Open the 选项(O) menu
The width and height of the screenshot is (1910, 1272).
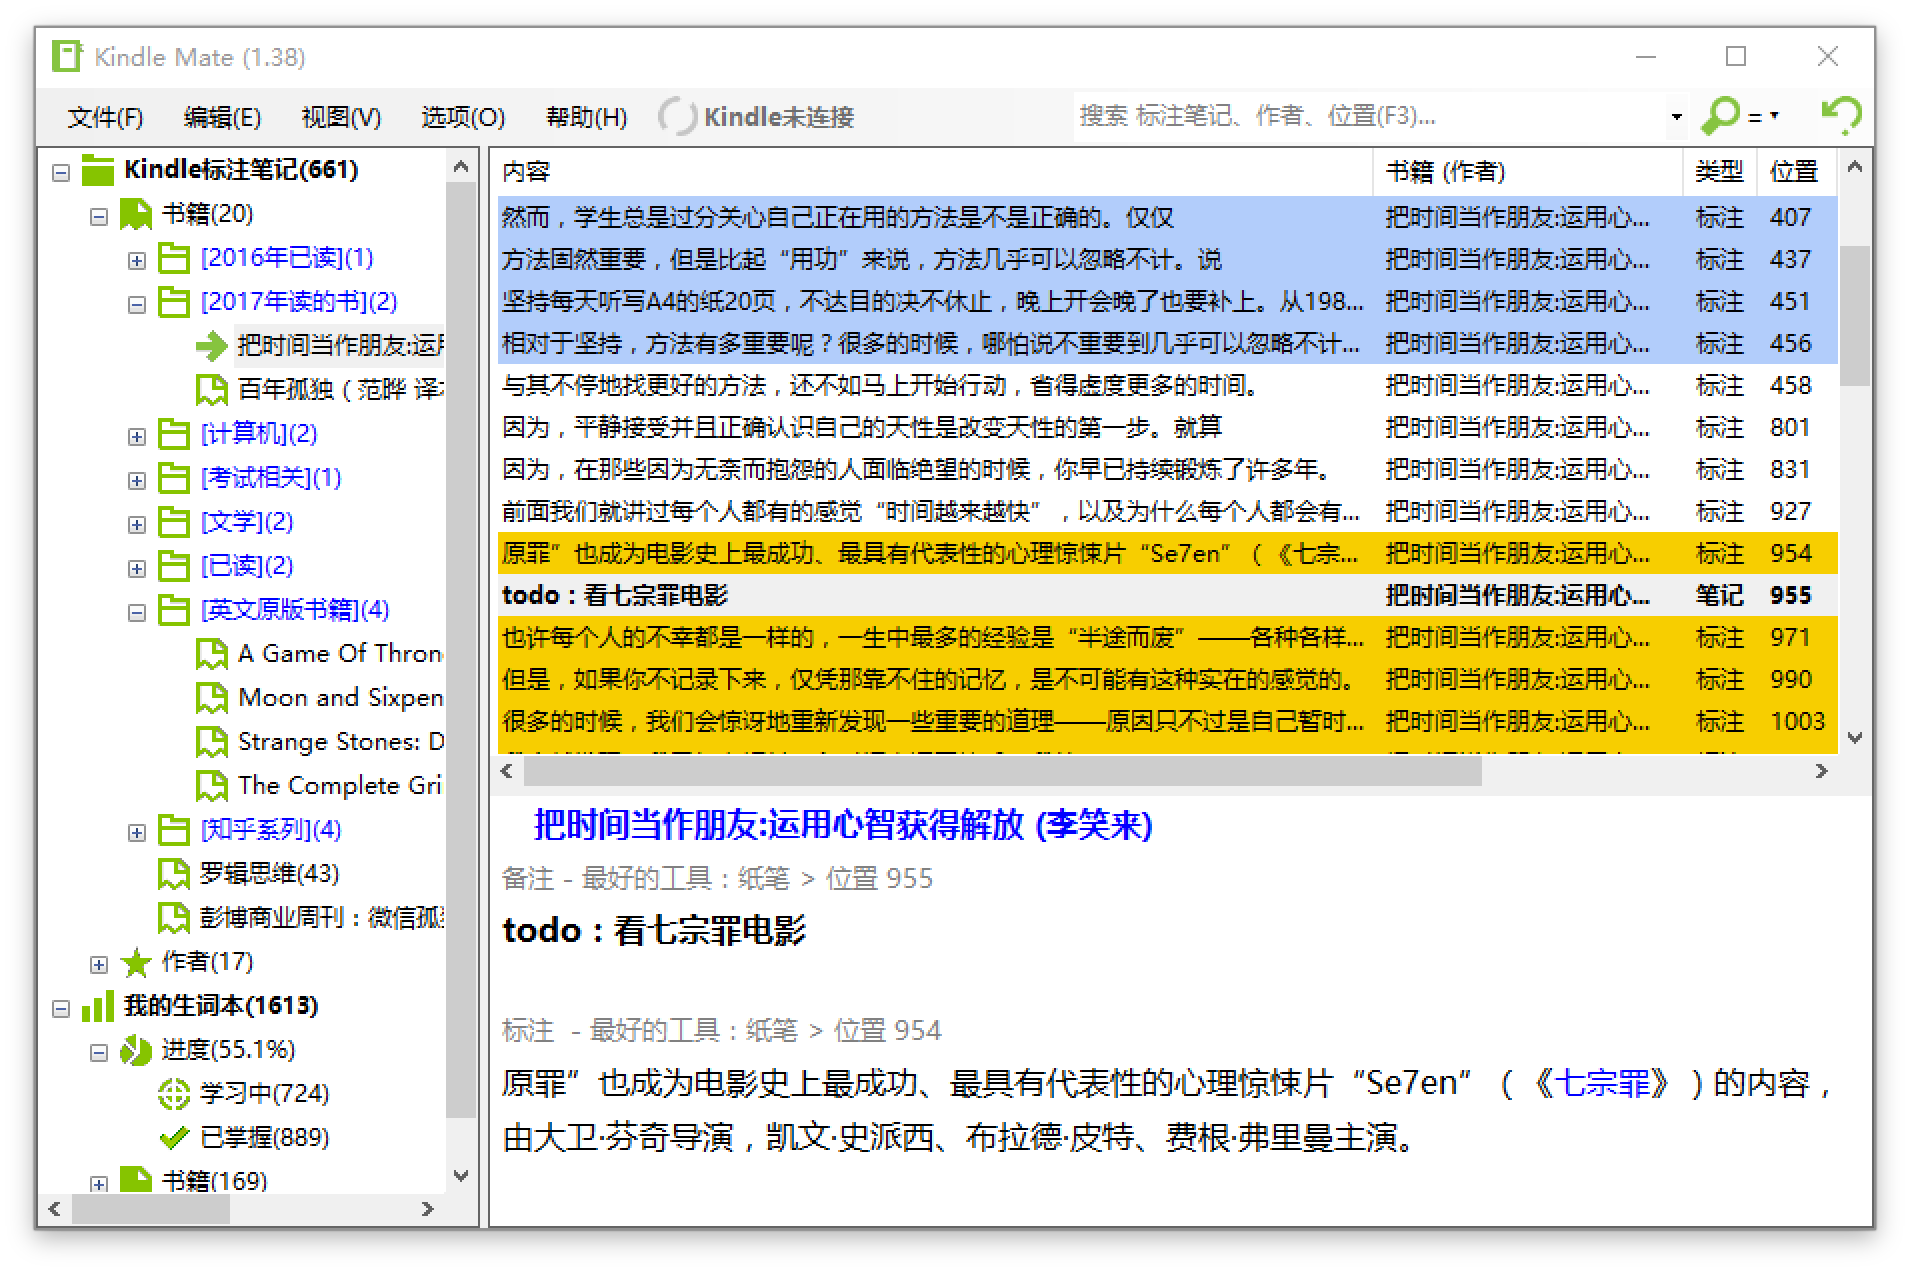[x=463, y=117]
